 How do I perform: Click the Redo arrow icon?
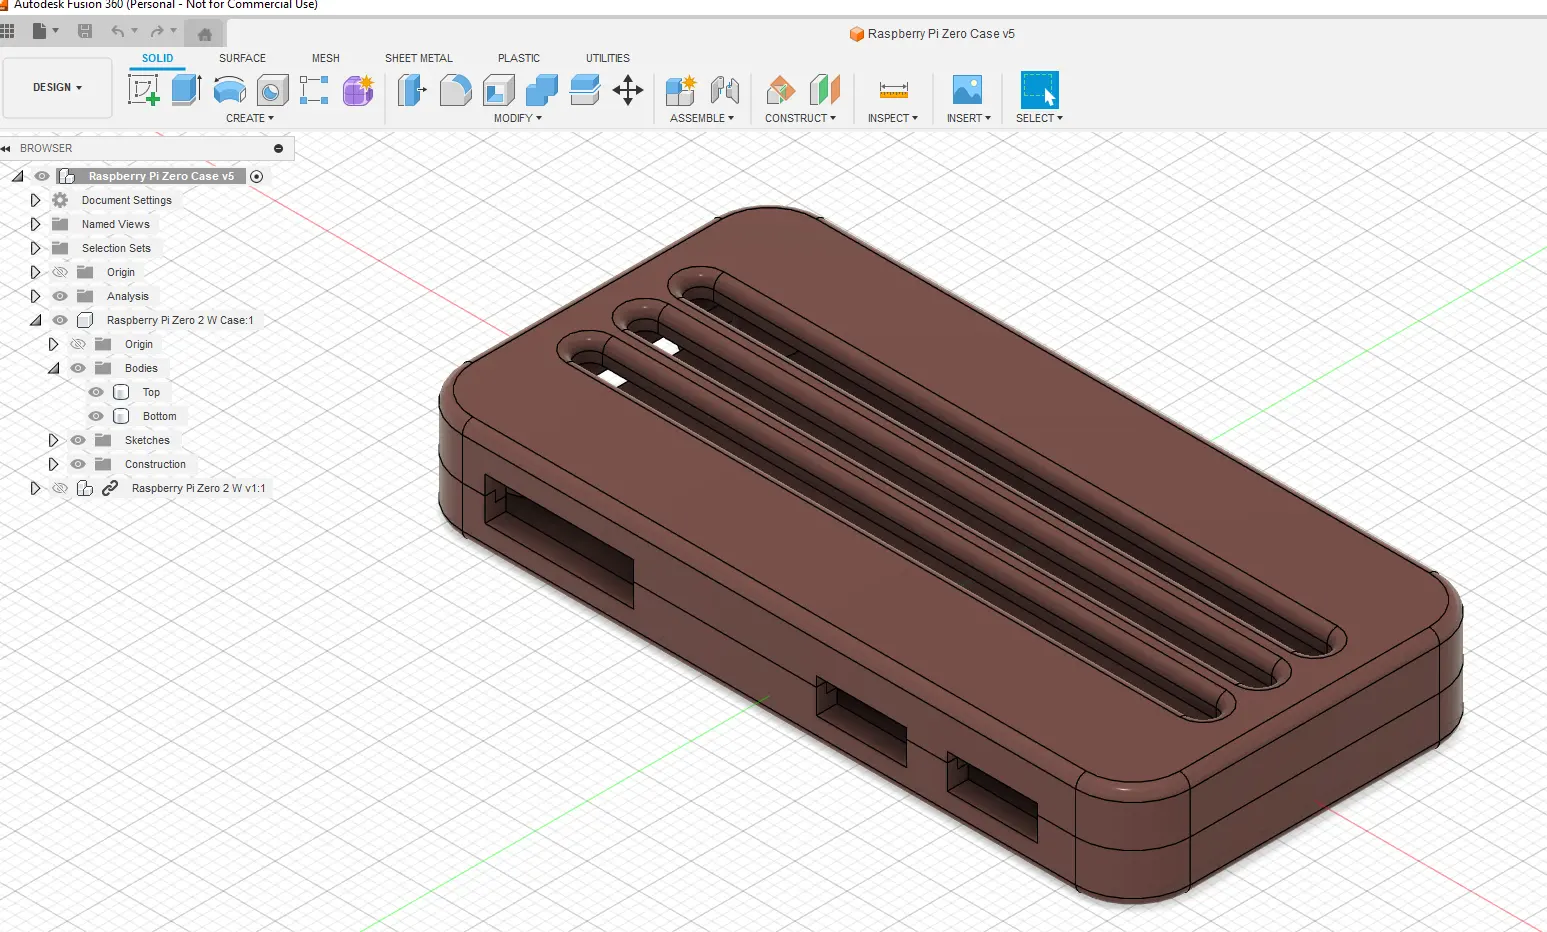coord(157,31)
